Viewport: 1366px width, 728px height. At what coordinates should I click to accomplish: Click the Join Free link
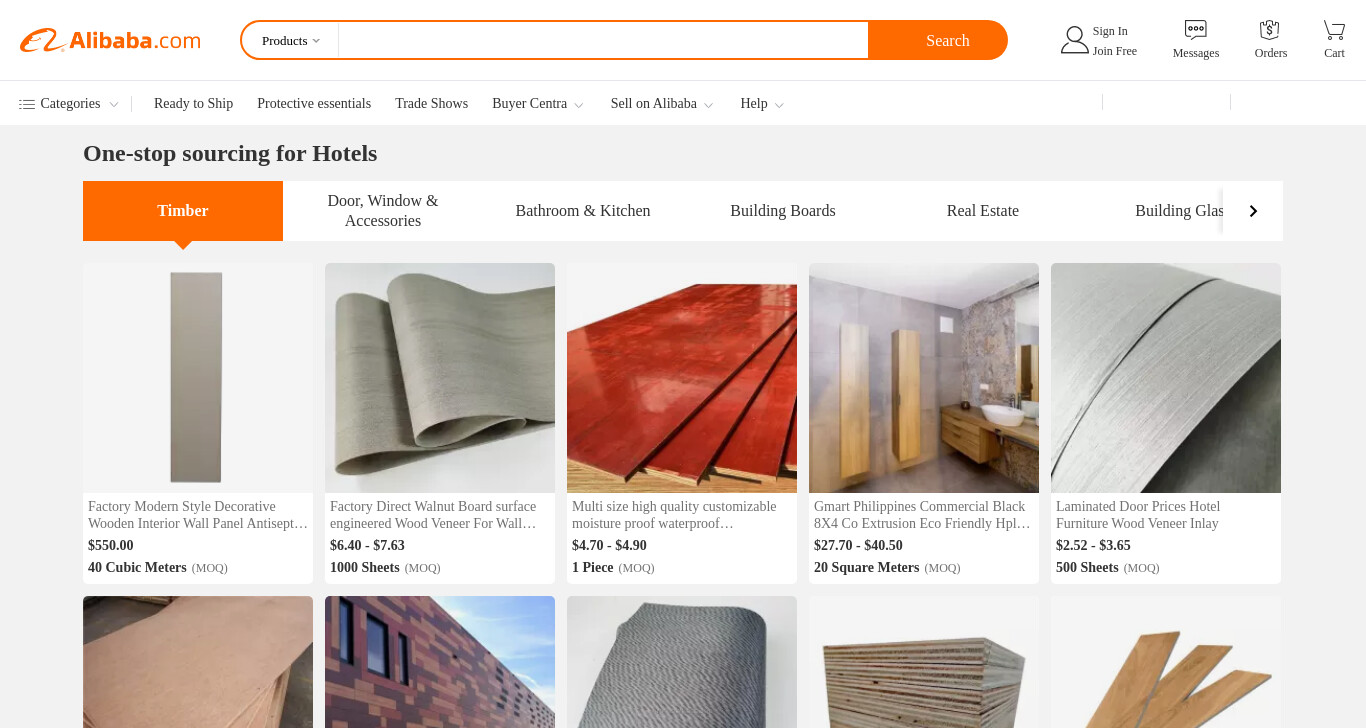[1114, 51]
